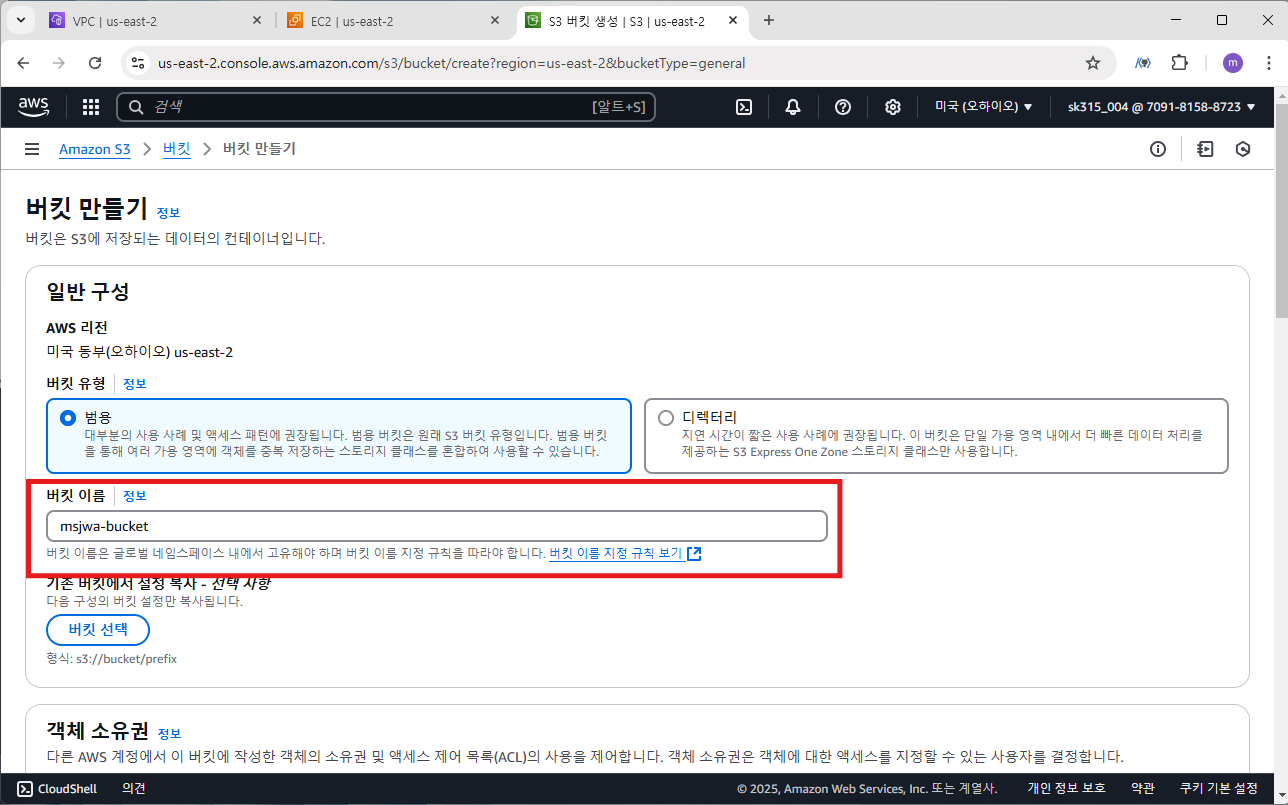The image size is (1288, 805).
Task: Open 버킷 이름 지정 규칙 보기 link
Action: click(625, 553)
